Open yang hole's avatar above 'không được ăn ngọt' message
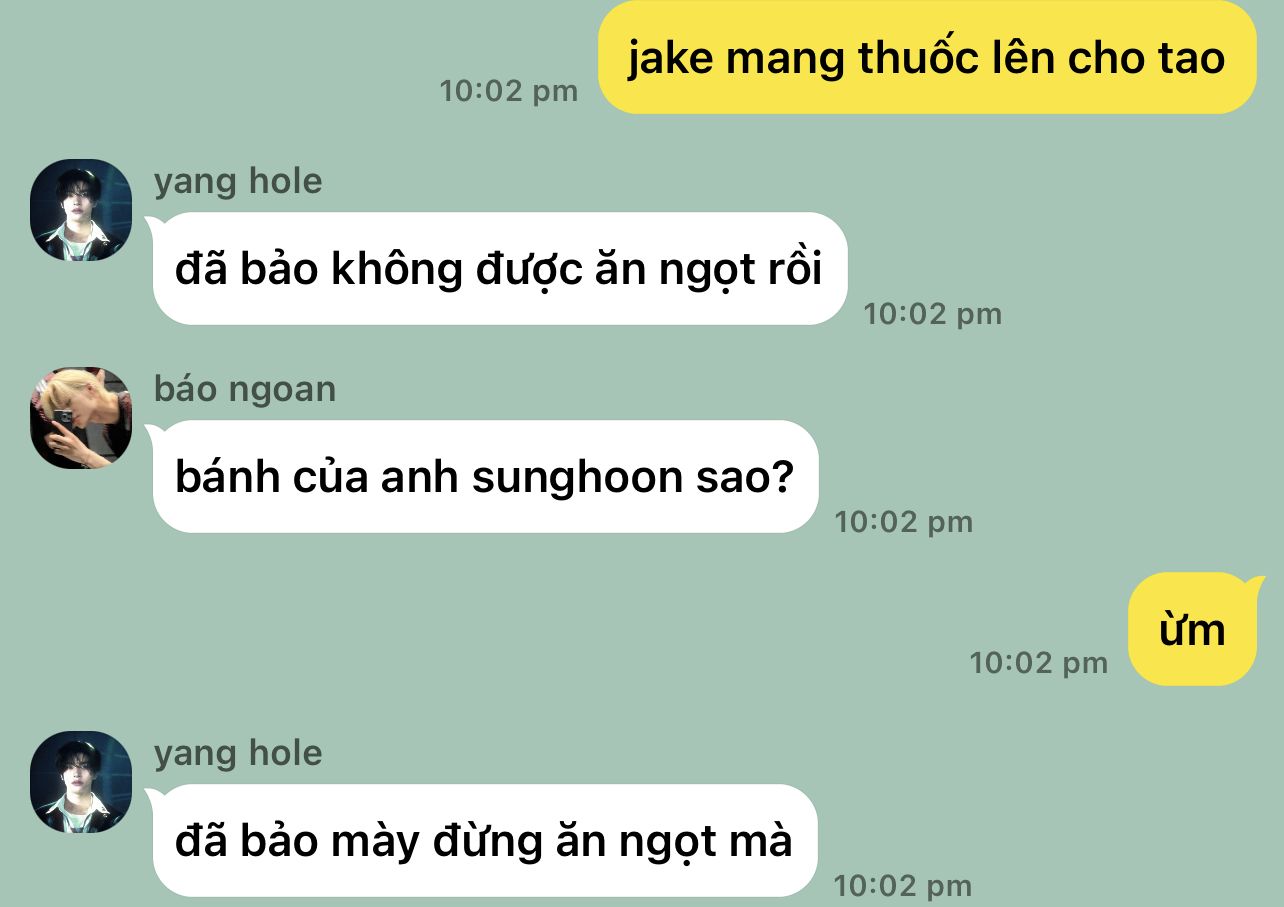 (81, 210)
